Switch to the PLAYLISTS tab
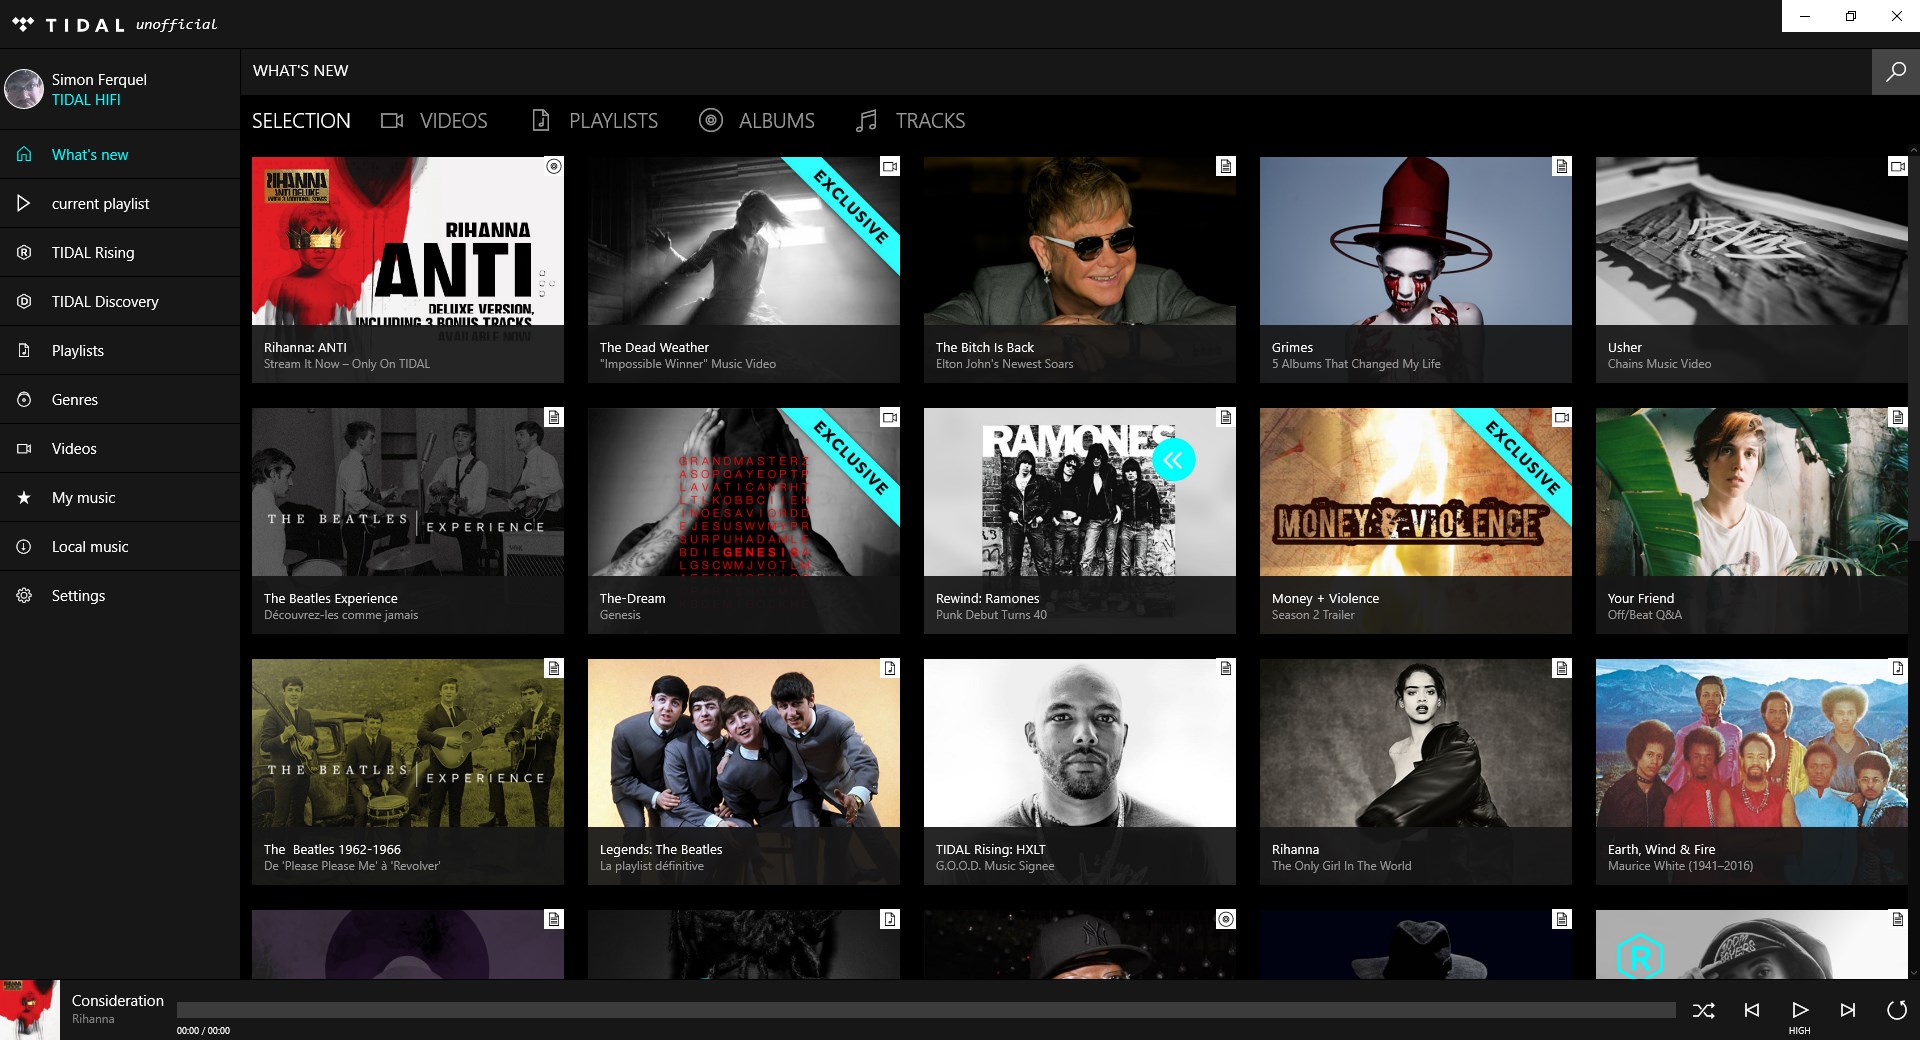The width and height of the screenshot is (1920, 1040). click(594, 121)
